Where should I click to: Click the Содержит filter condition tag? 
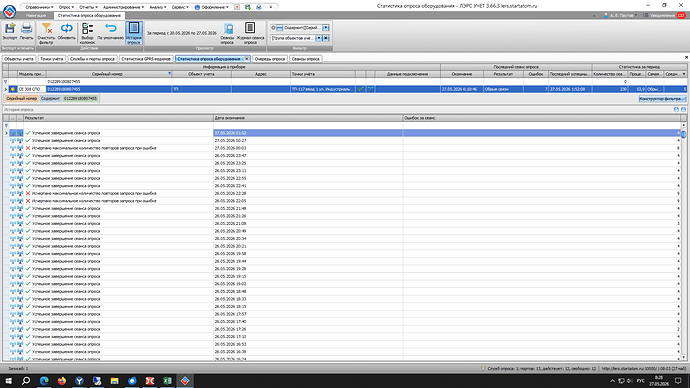(50, 99)
